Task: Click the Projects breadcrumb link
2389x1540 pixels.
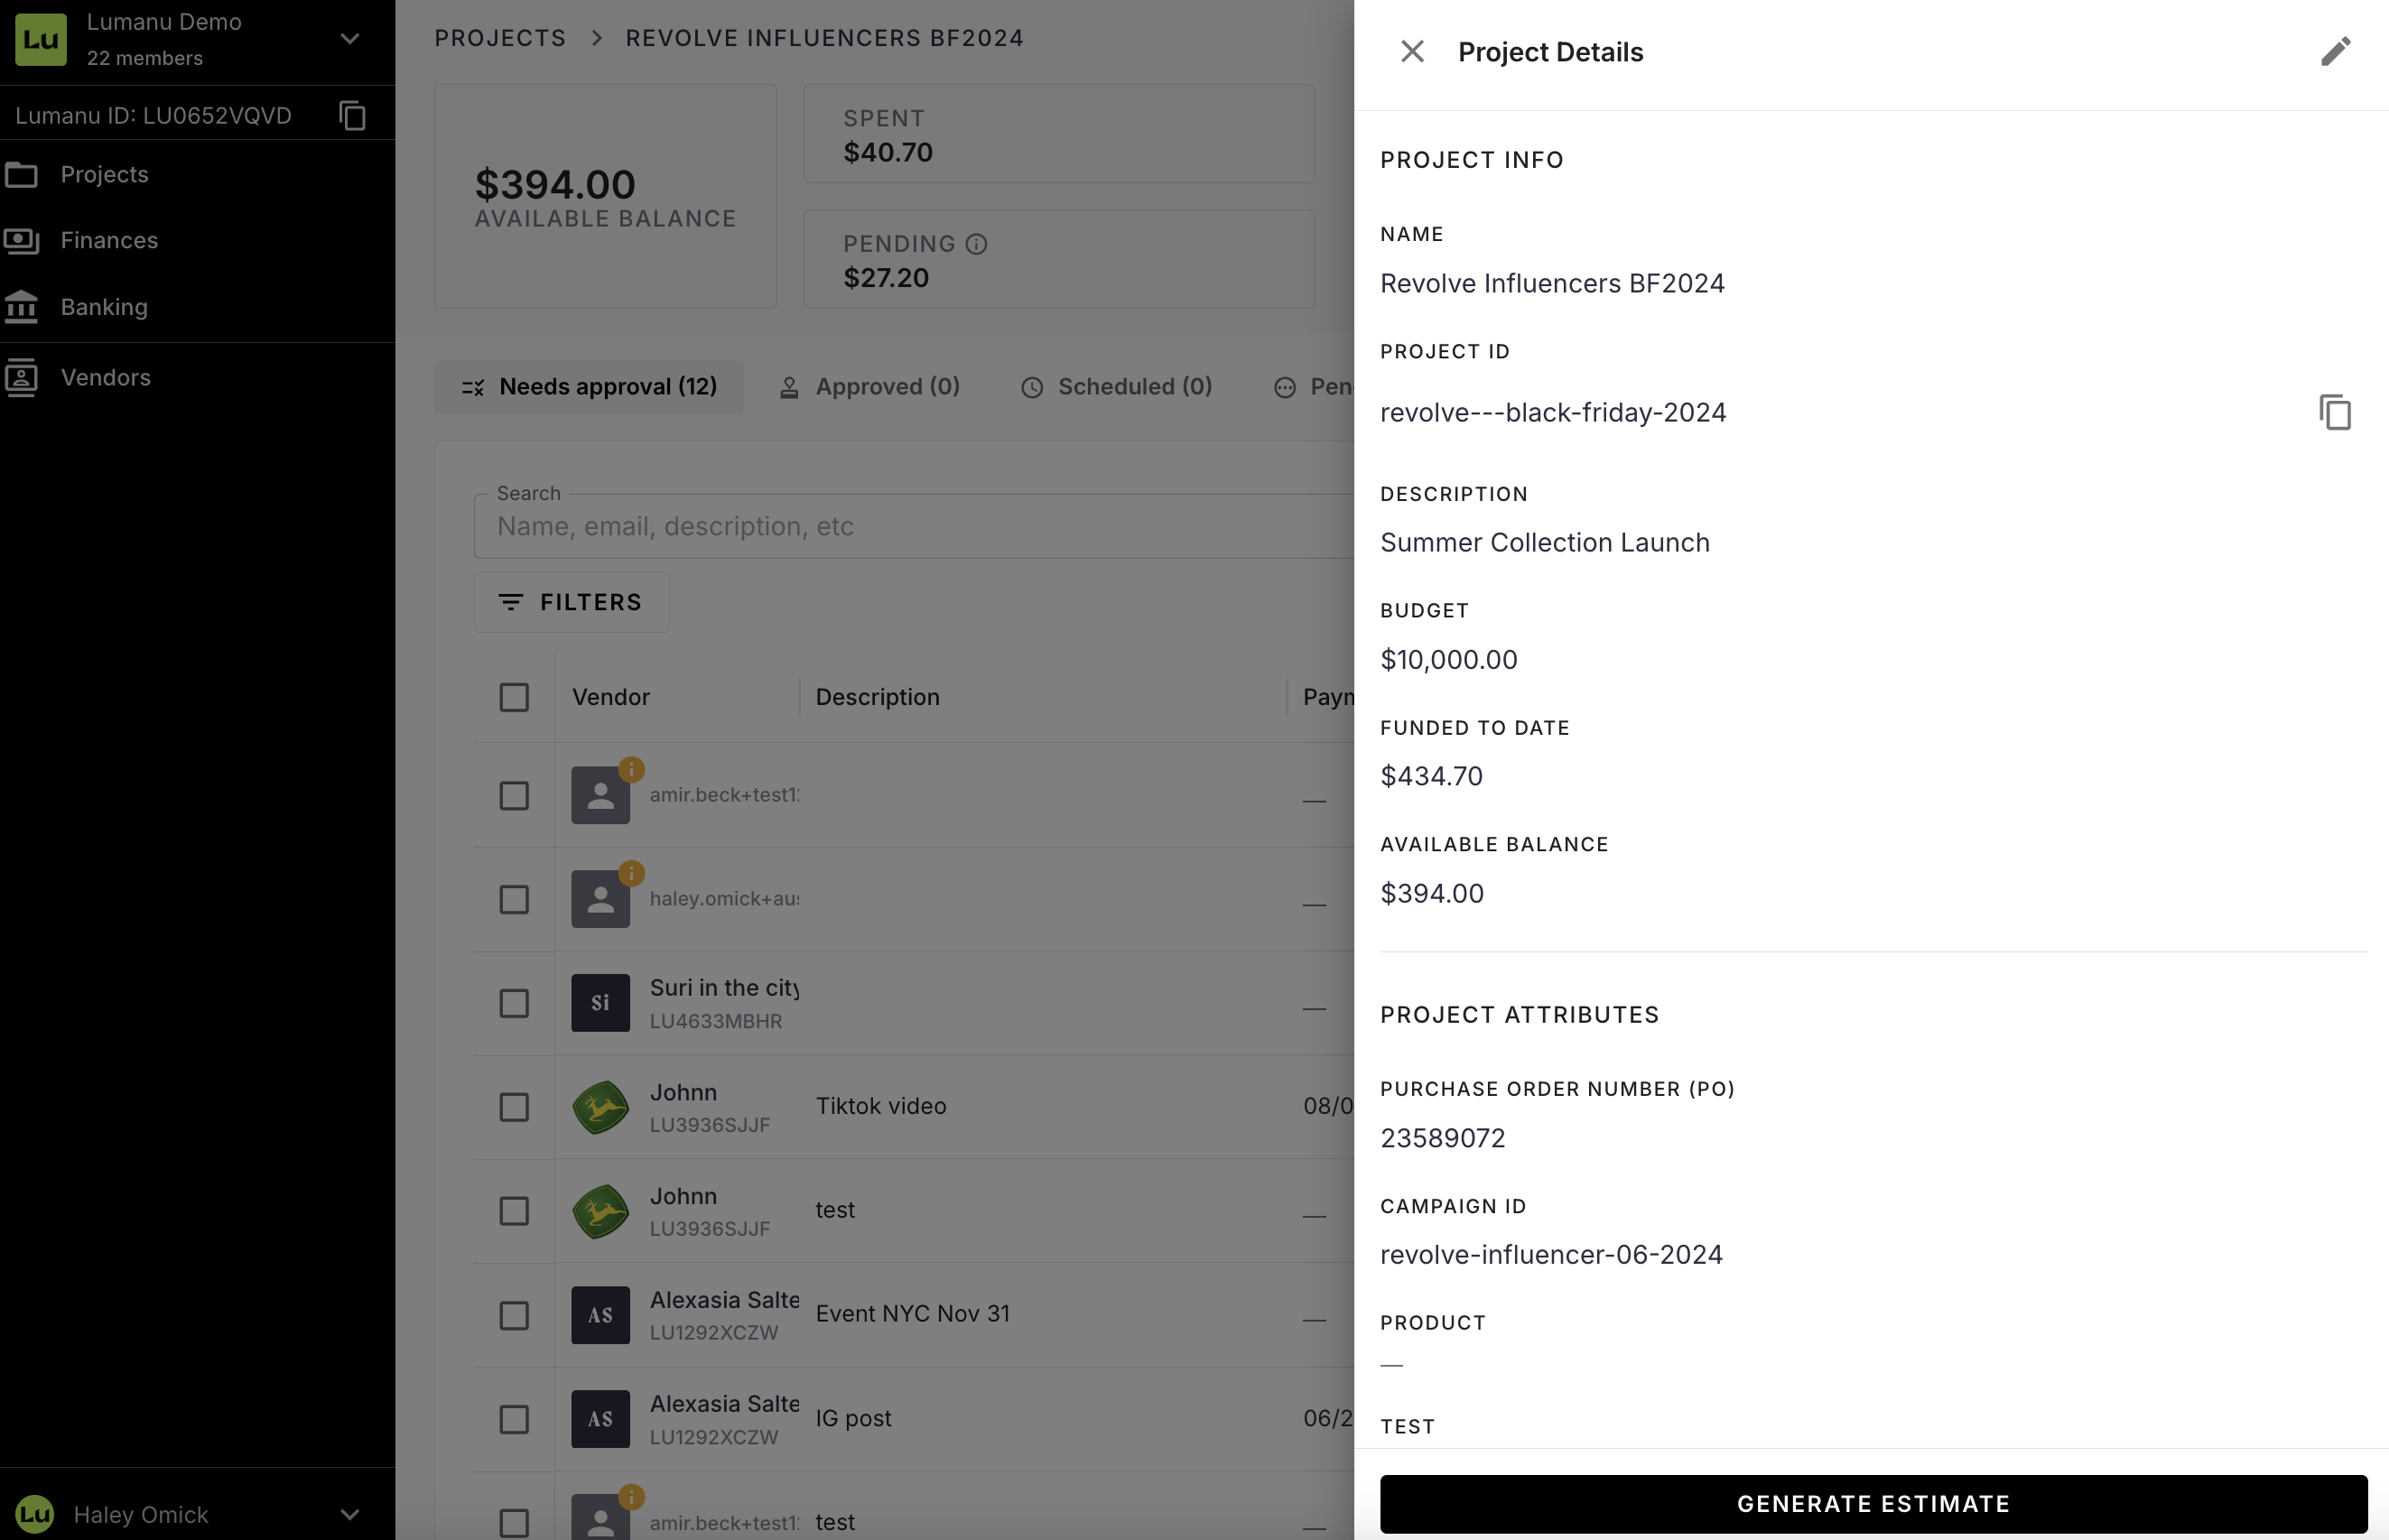Action: point(500,38)
